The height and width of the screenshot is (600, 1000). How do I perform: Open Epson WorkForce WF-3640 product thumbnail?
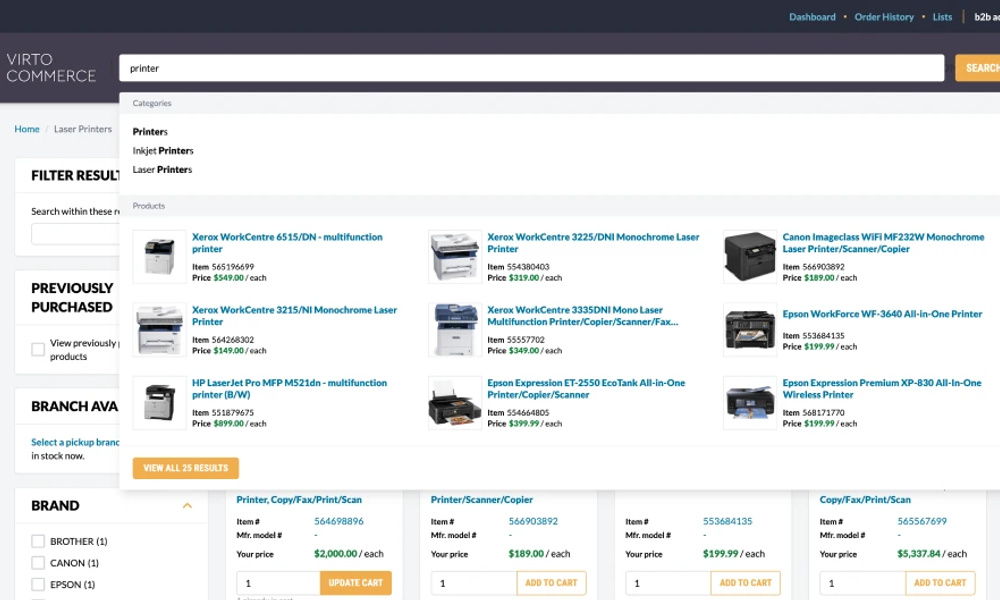[750, 330]
